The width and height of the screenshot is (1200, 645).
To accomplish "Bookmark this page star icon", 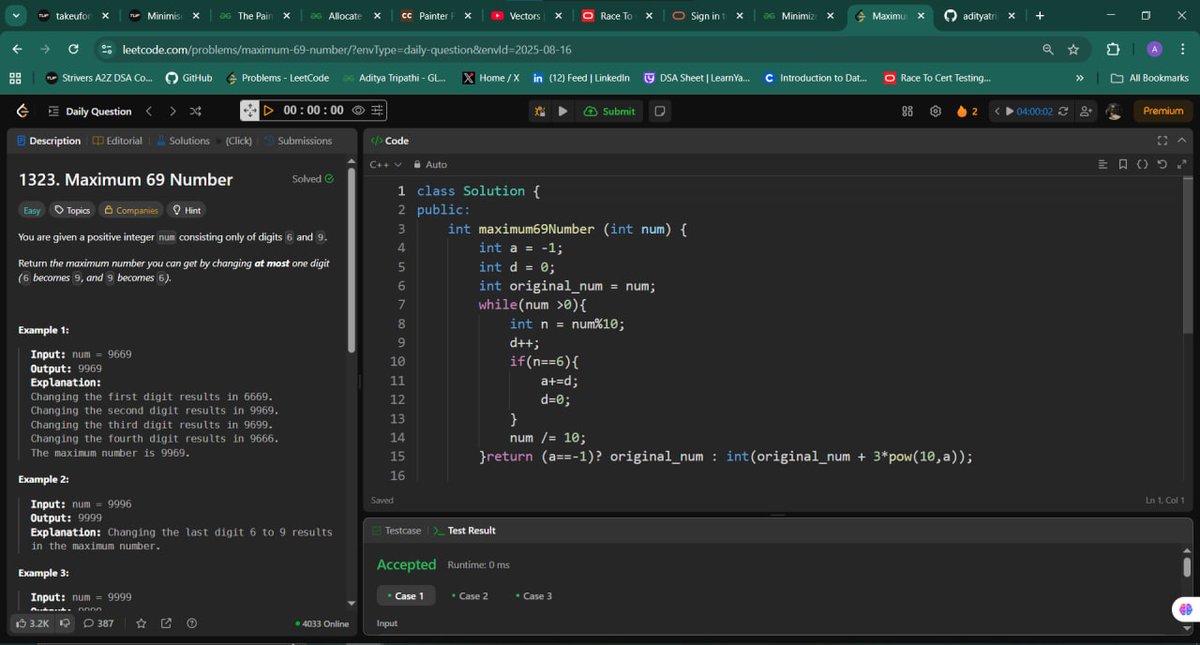I will 1073,49.
